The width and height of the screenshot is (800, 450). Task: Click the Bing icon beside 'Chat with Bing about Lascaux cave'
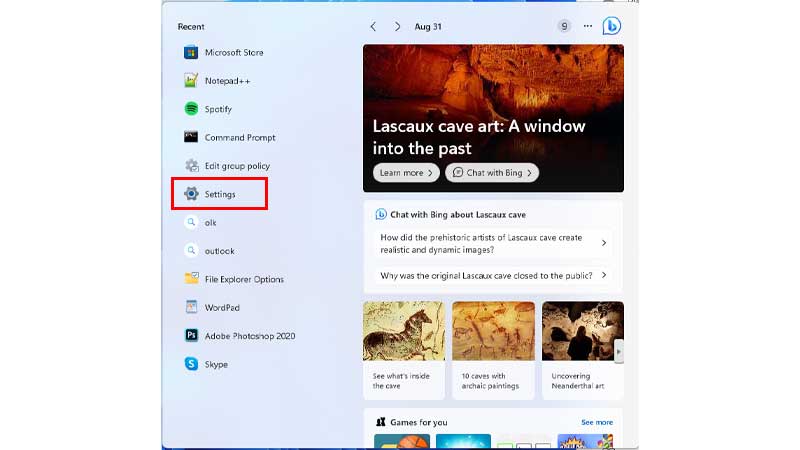point(381,214)
